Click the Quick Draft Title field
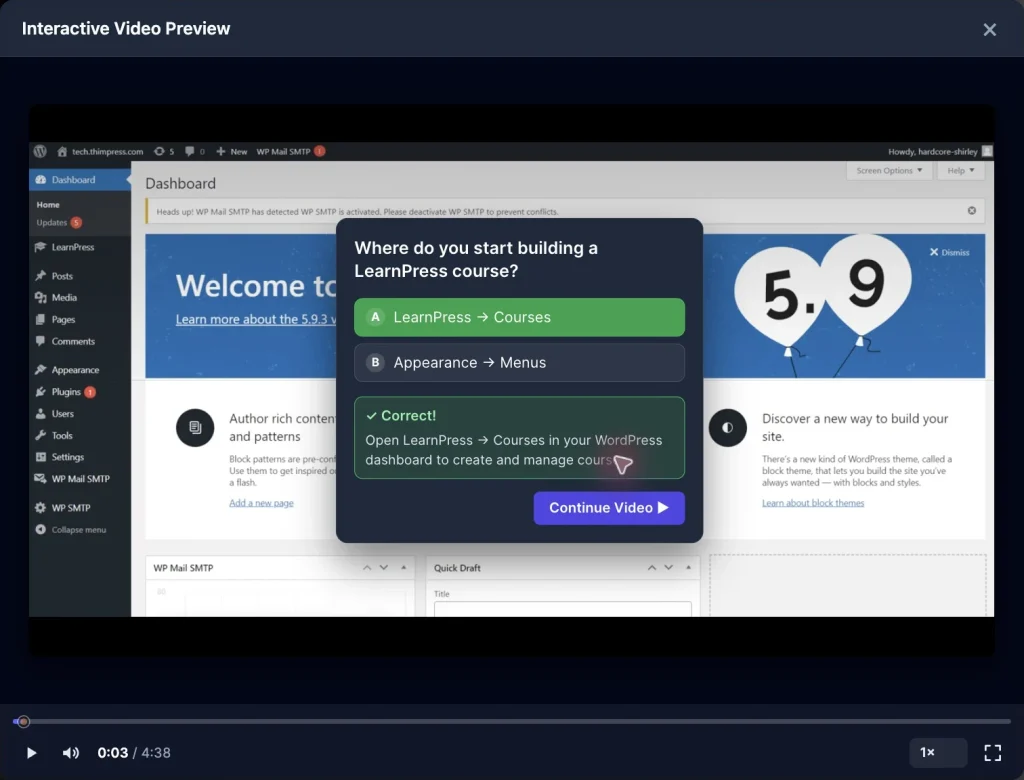This screenshot has height=780, width=1024. click(562, 609)
